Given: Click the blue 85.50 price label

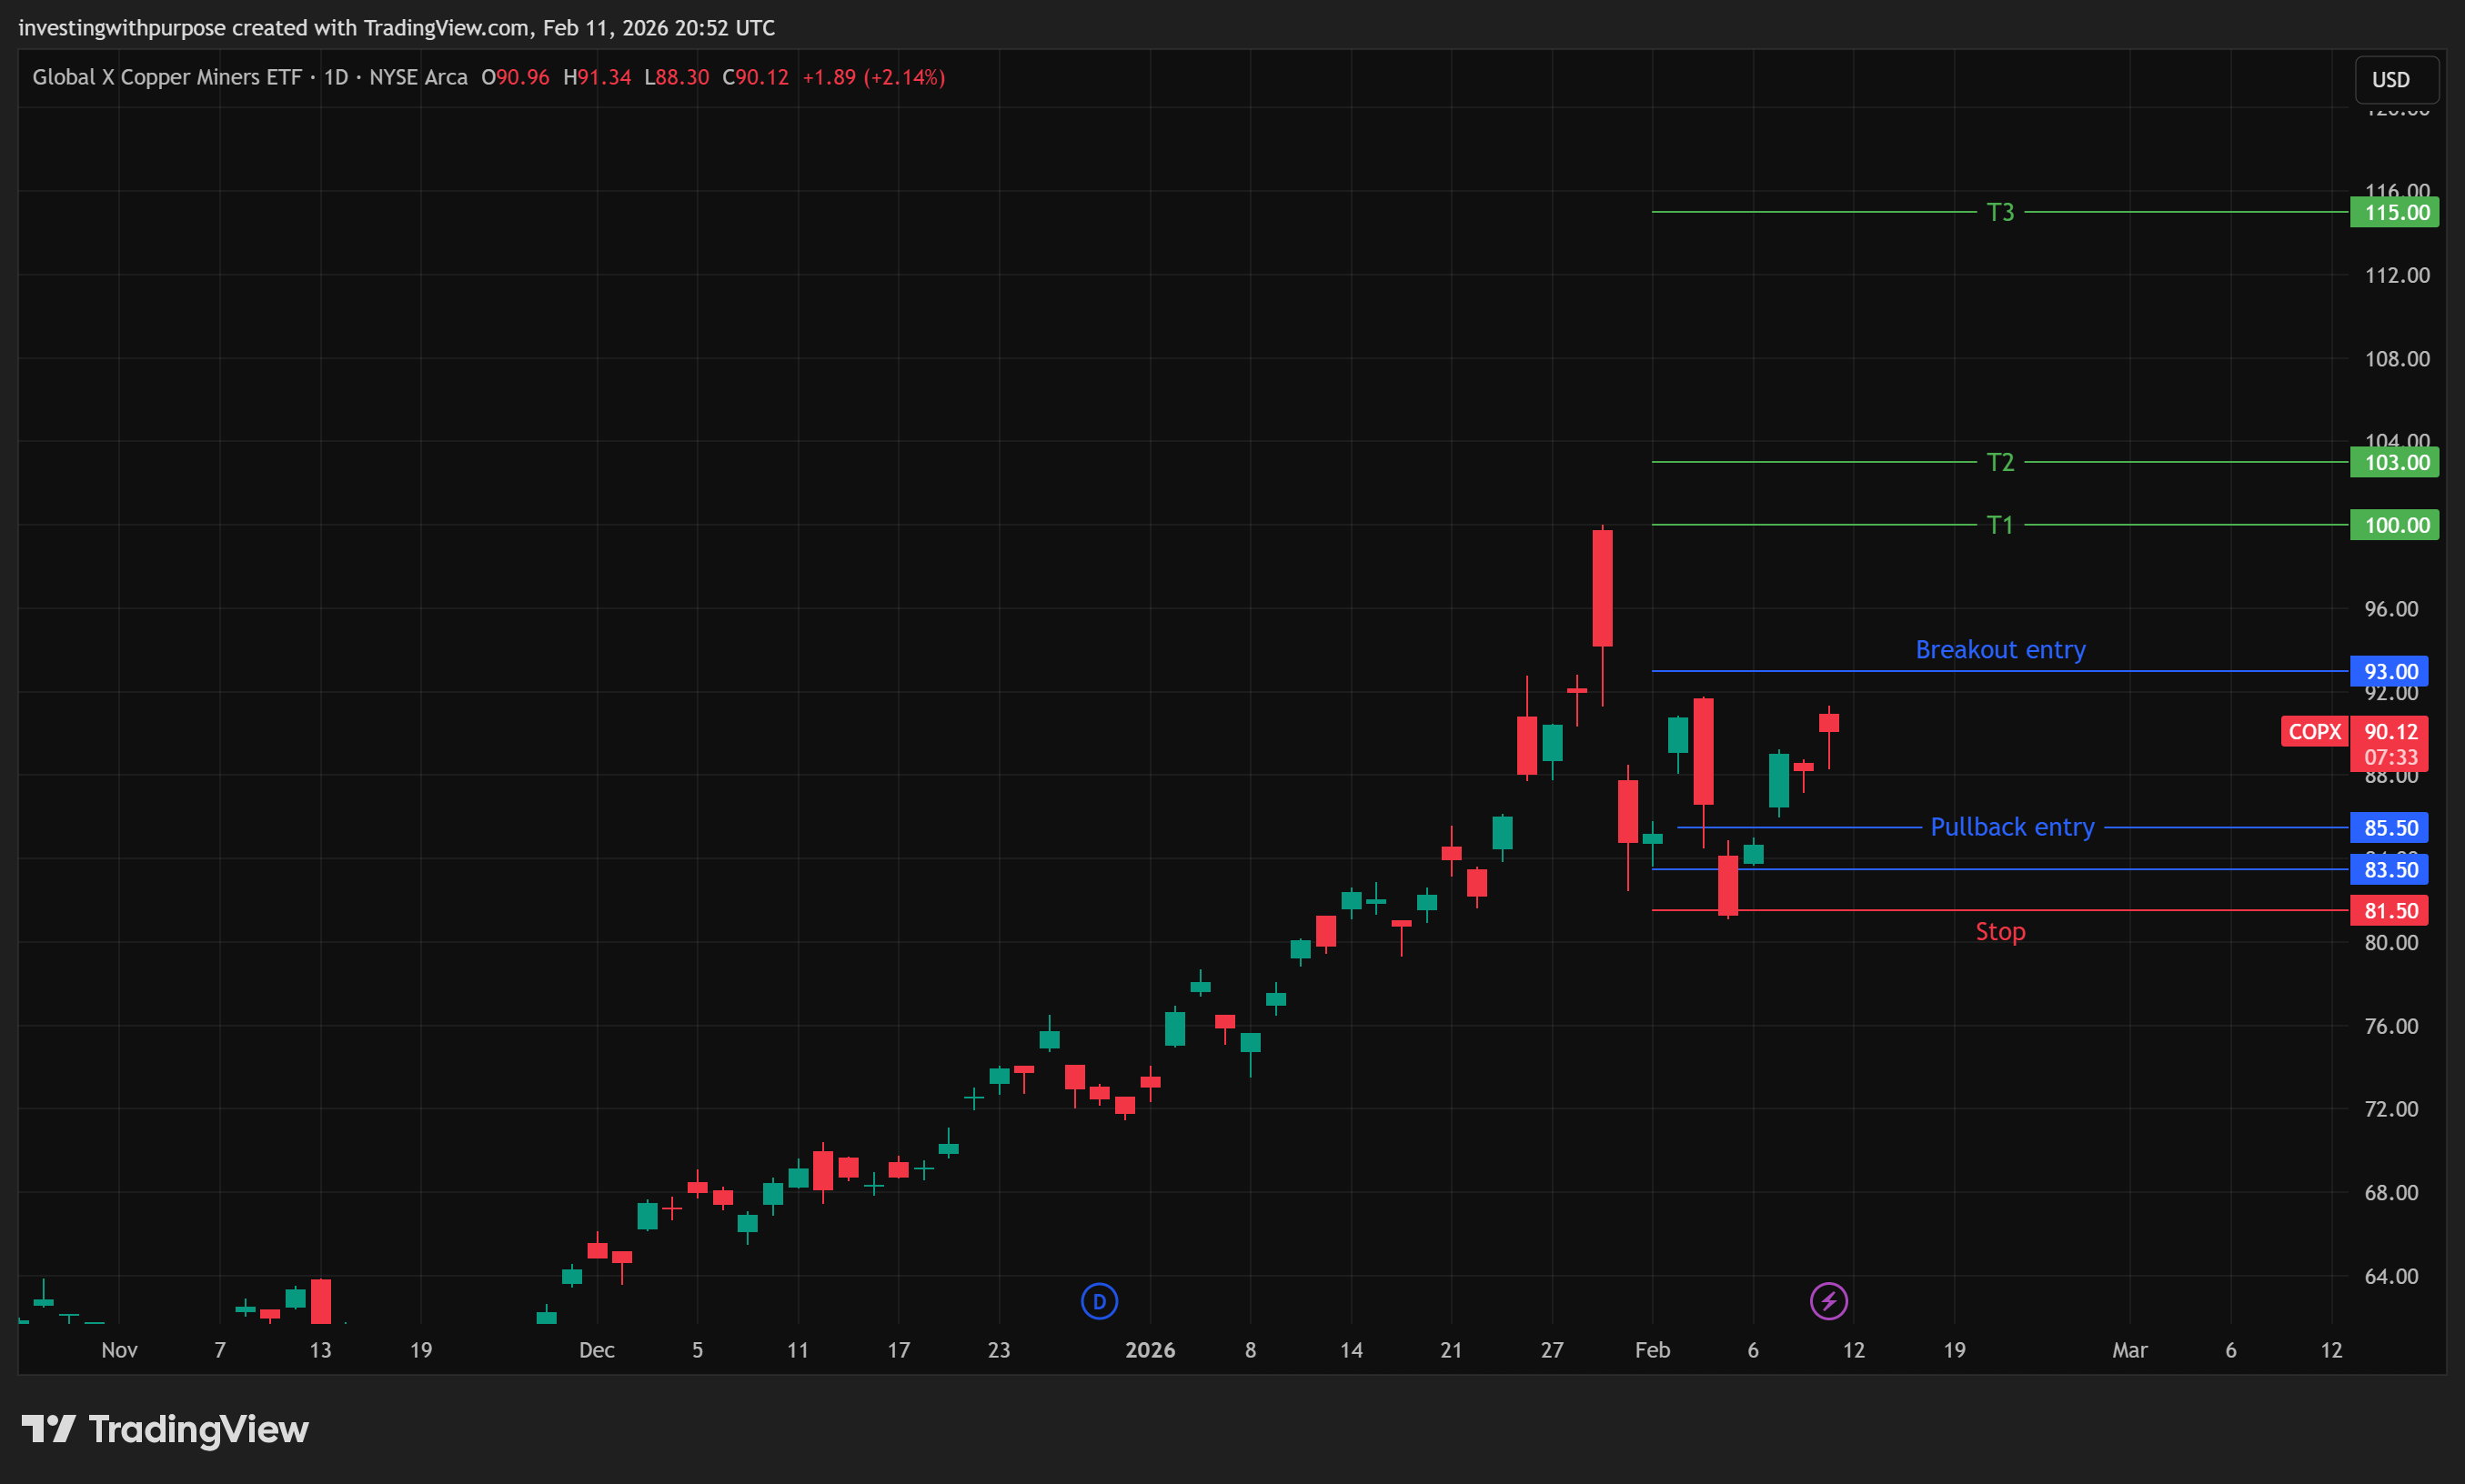Looking at the screenshot, I should 2389,827.
